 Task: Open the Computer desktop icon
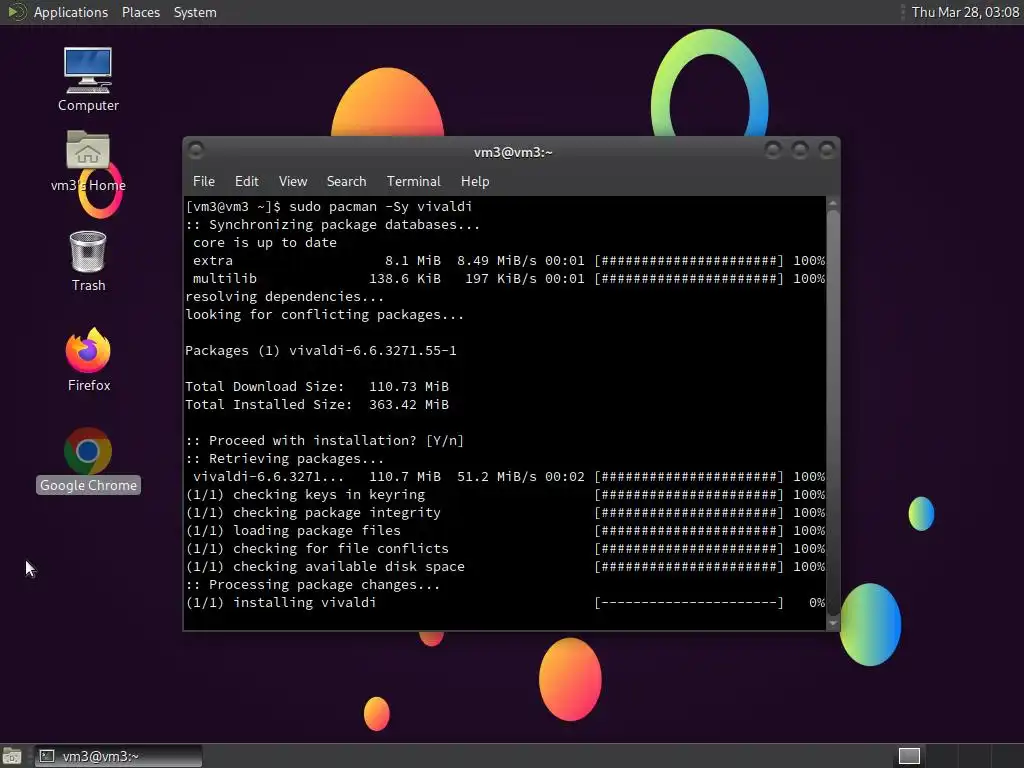[x=88, y=79]
